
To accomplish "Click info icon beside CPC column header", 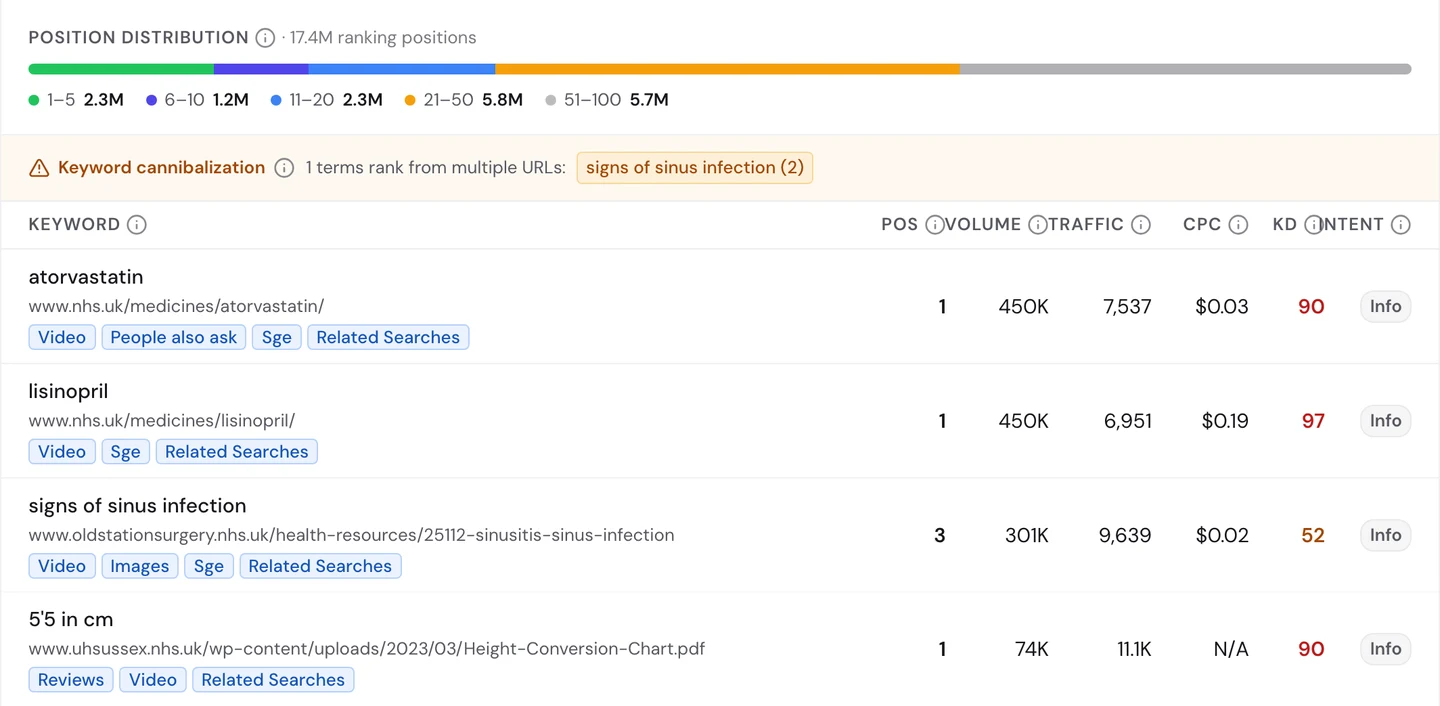I will [1238, 225].
